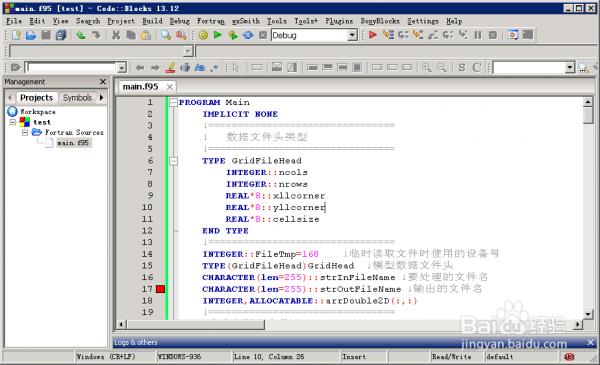Toggle the red breakpoint on line 17

click(161, 289)
